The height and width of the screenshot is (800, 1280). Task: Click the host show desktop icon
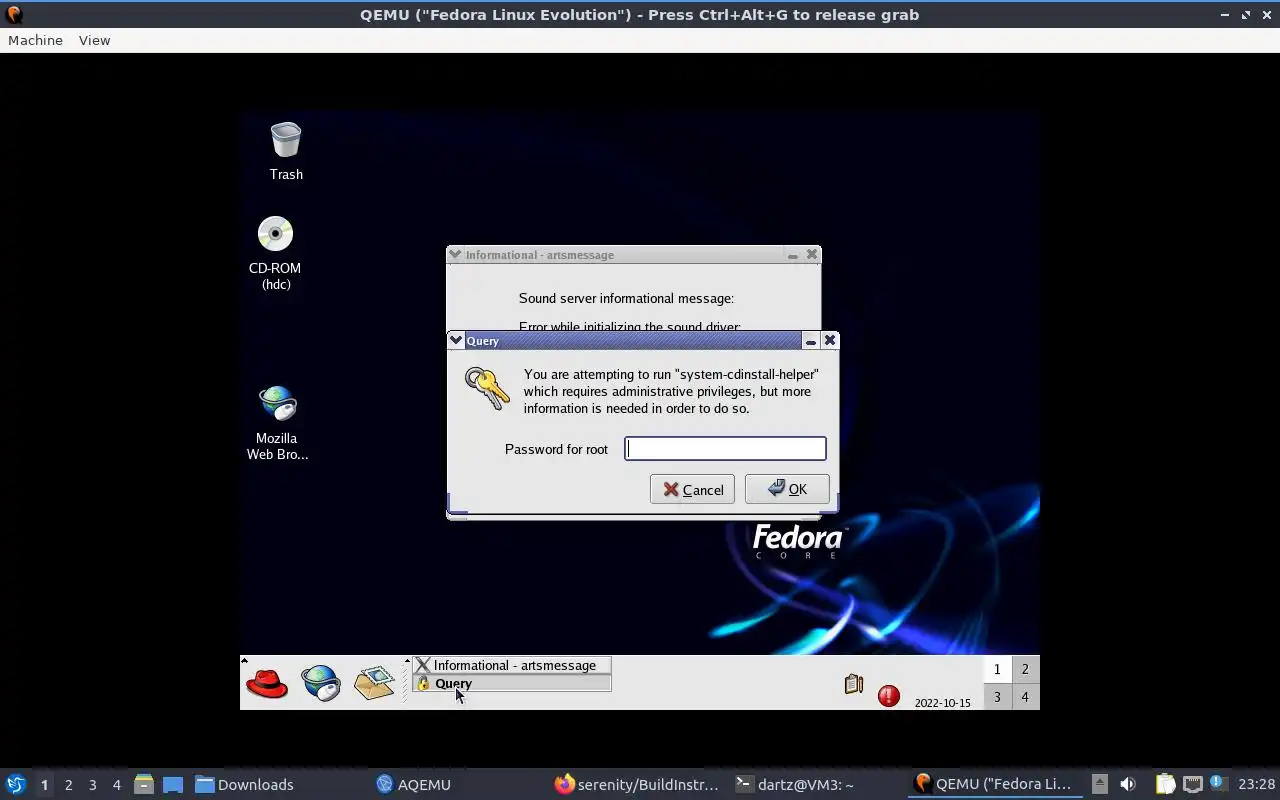pyautogui.click(x=173, y=785)
